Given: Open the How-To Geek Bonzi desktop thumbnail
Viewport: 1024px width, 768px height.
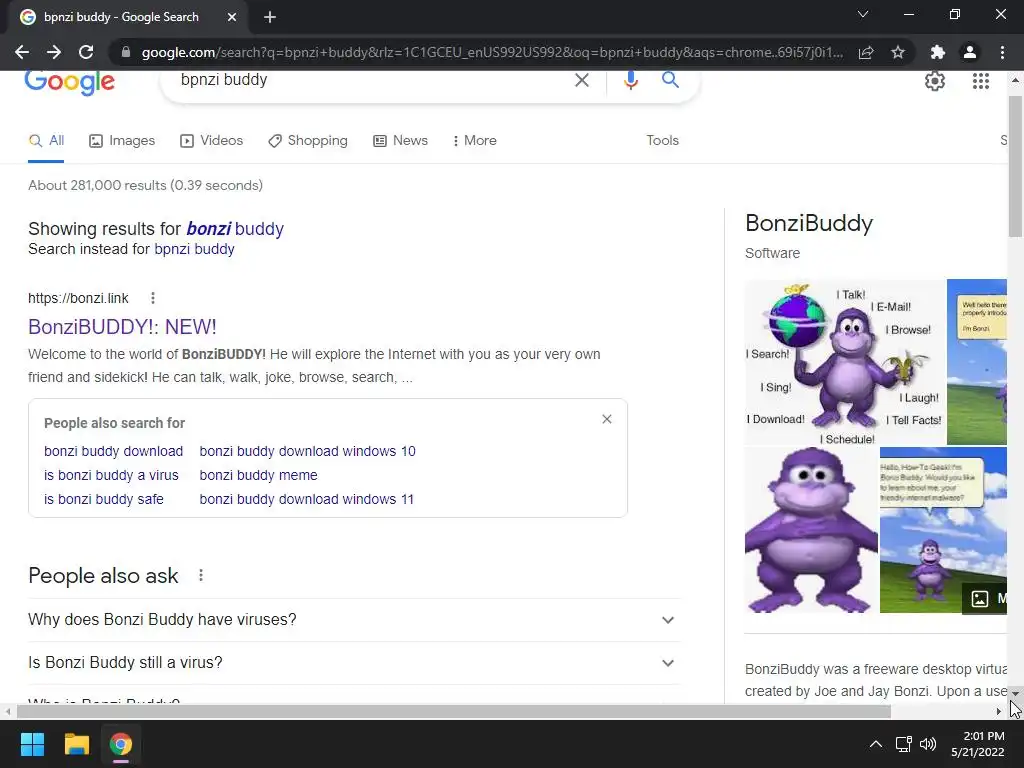Looking at the screenshot, I should pyautogui.click(x=943, y=530).
